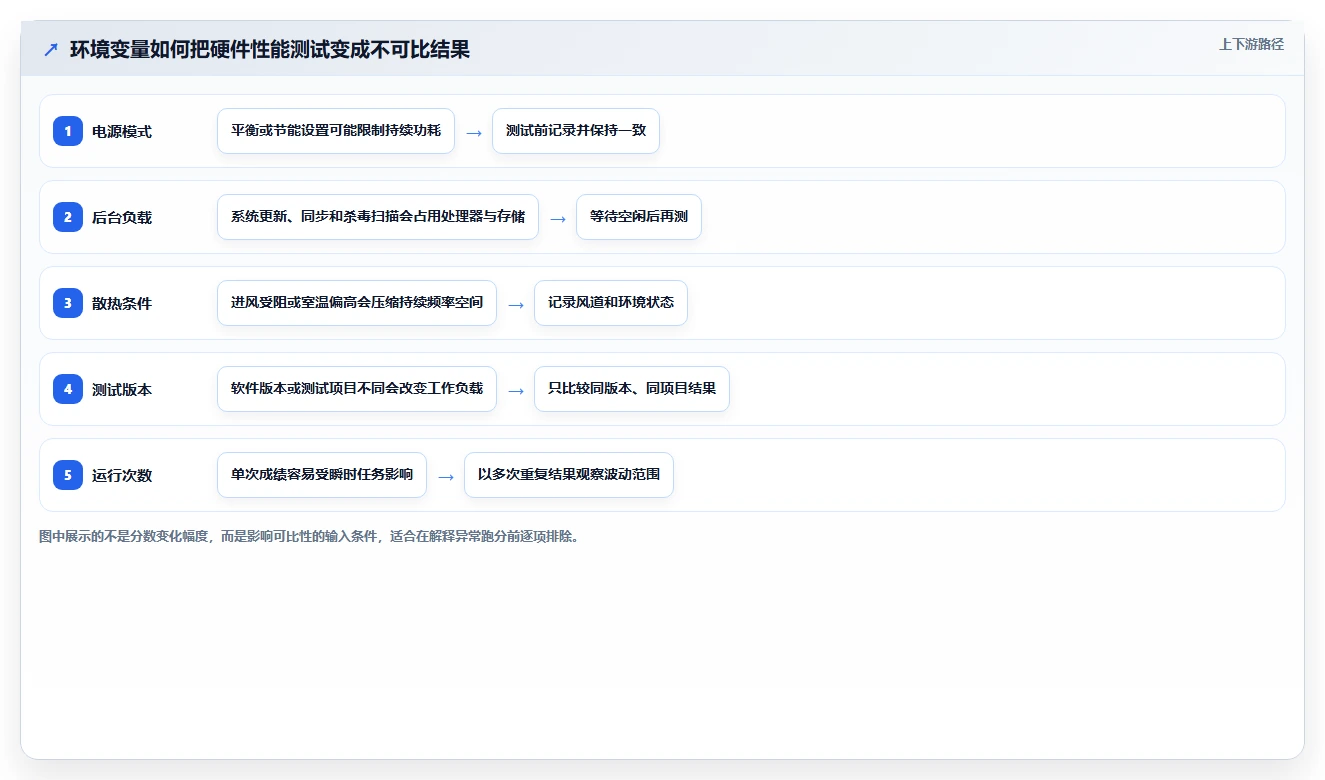Select the 以多次重复结果观察波动范围 box
The width and height of the screenshot is (1325, 780).
569,475
